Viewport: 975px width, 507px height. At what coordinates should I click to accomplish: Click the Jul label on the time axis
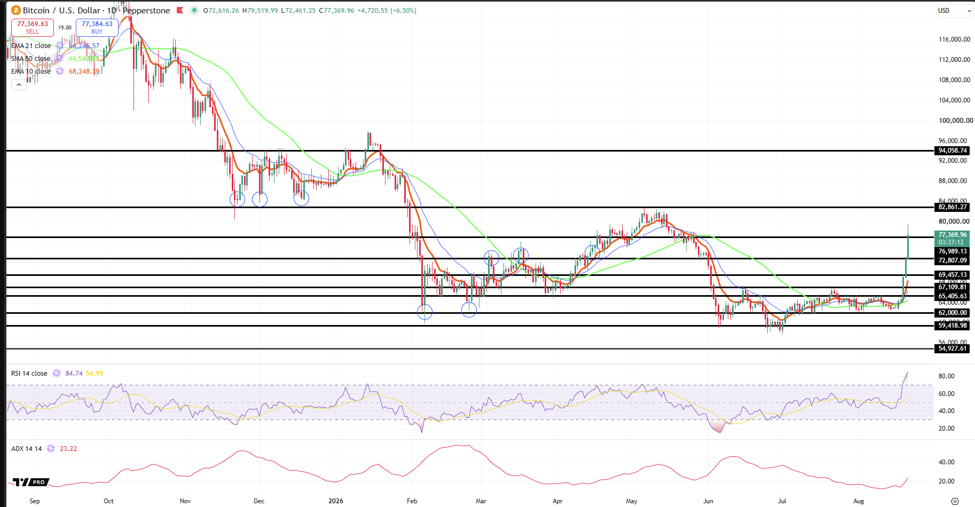[x=782, y=501]
